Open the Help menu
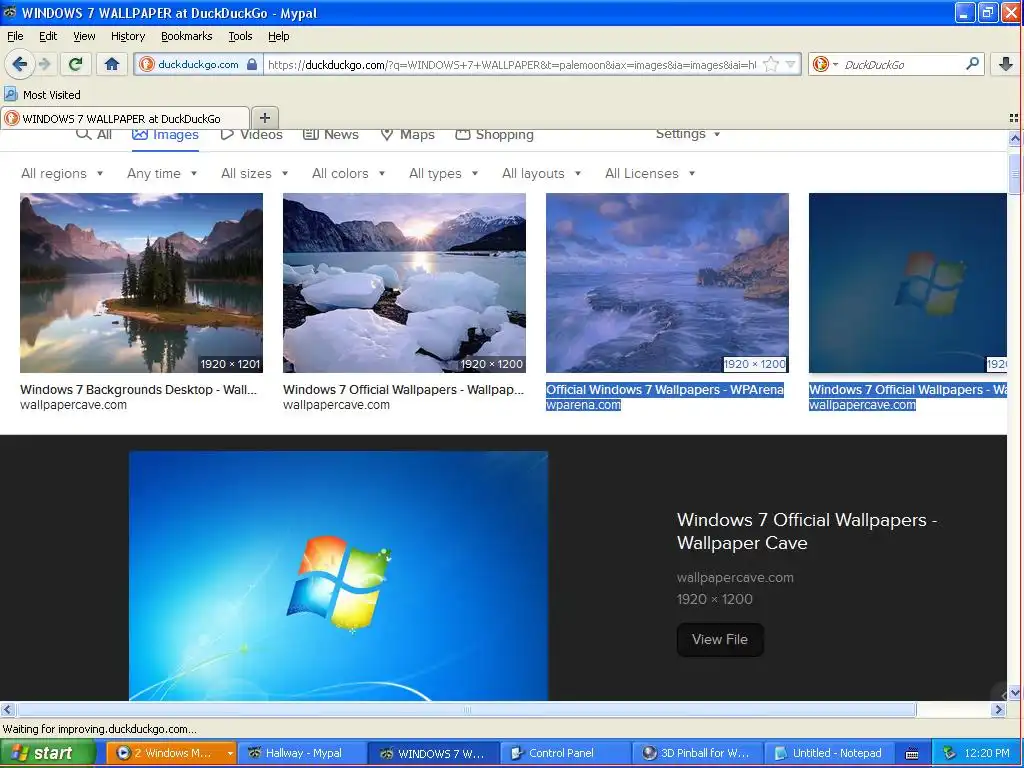This screenshot has width=1024, height=768. tap(278, 36)
